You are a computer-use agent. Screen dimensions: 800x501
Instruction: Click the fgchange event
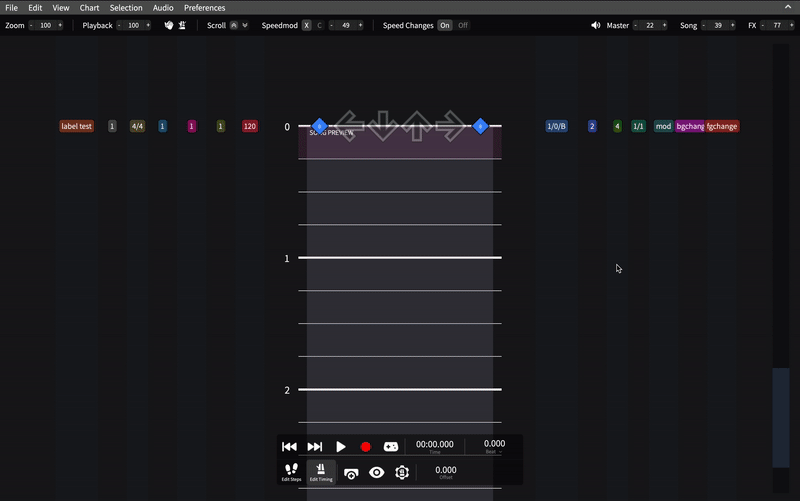point(722,126)
